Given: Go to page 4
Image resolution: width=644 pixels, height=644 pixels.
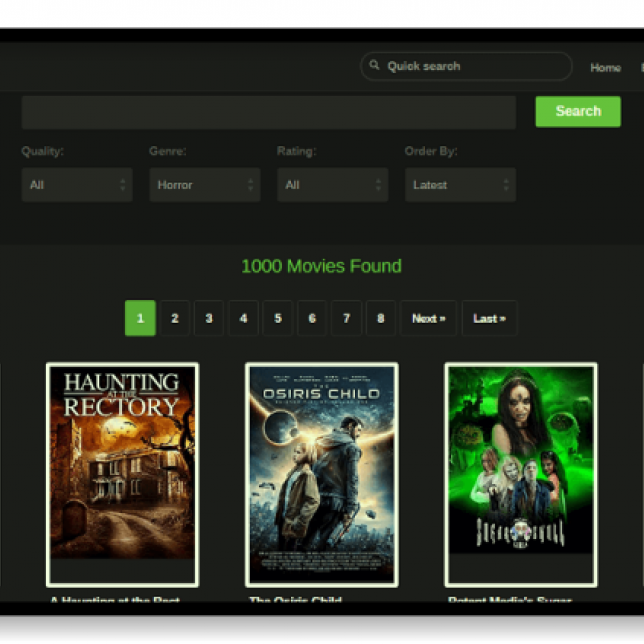Looking at the screenshot, I should point(244,318).
